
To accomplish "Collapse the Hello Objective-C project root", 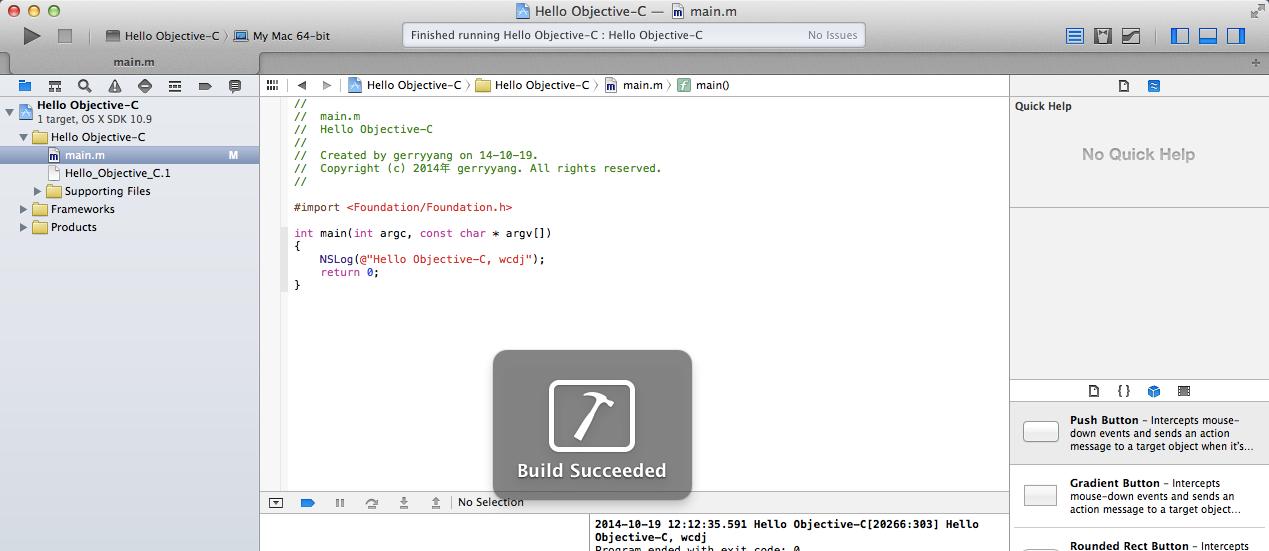I will [x=9, y=111].
